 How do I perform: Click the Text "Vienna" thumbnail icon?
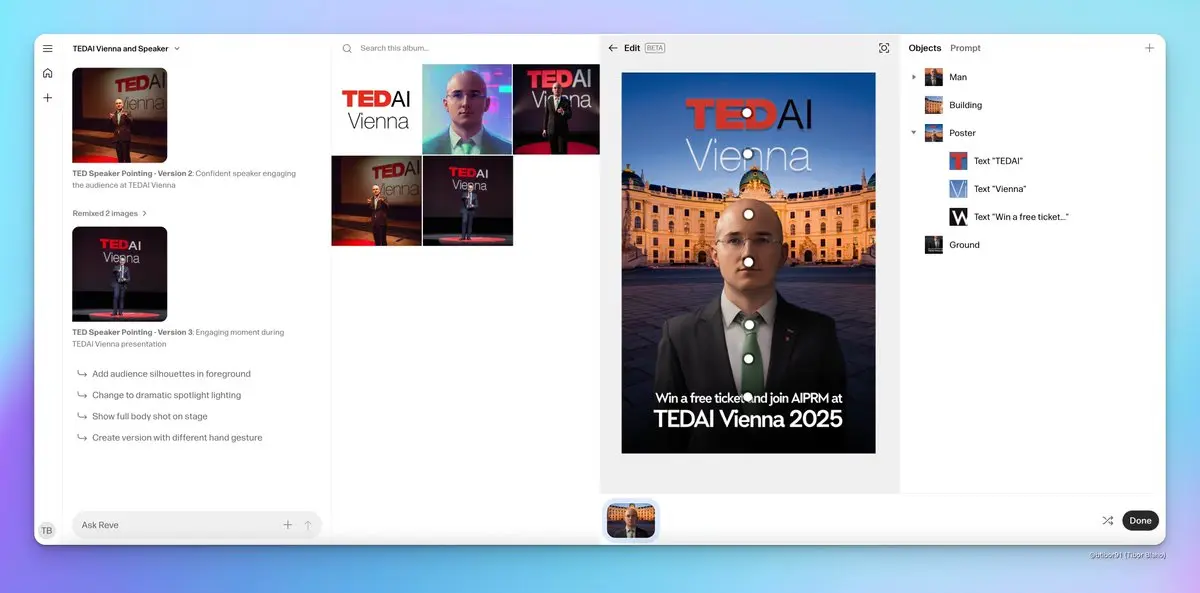(958, 189)
